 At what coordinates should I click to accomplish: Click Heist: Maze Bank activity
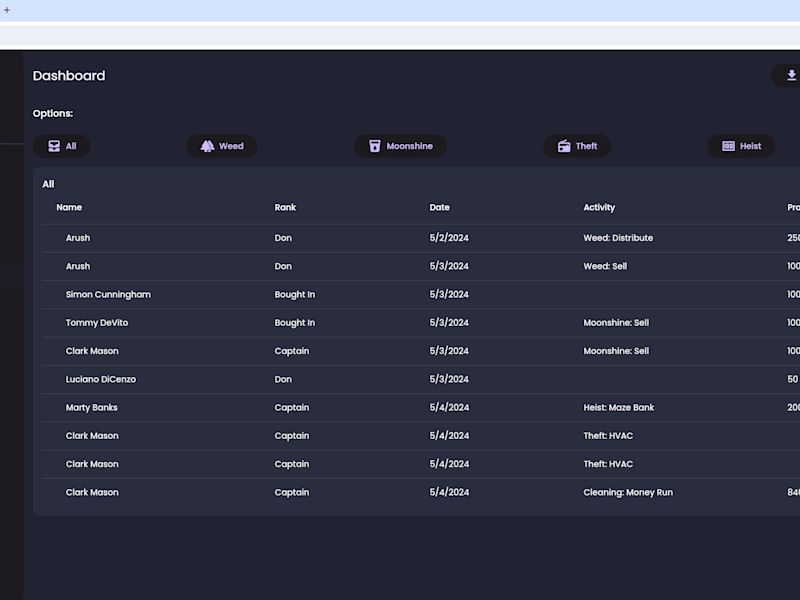point(618,408)
